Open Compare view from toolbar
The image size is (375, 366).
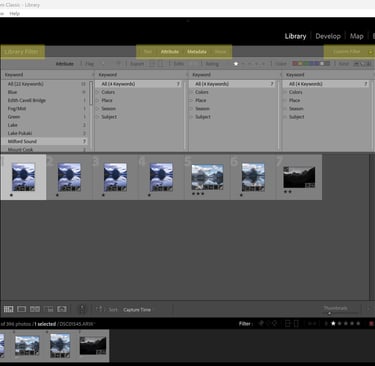[x=35, y=309]
